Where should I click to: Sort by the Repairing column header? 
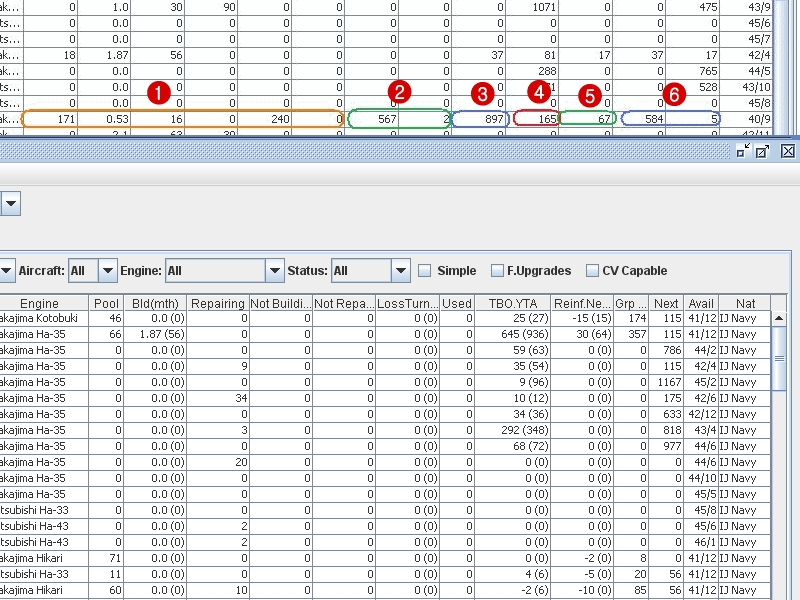pos(218,304)
